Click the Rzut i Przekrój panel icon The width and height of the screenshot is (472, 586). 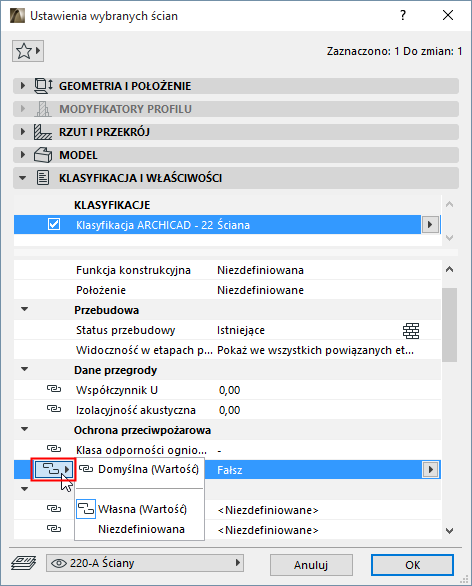point(43,132)
